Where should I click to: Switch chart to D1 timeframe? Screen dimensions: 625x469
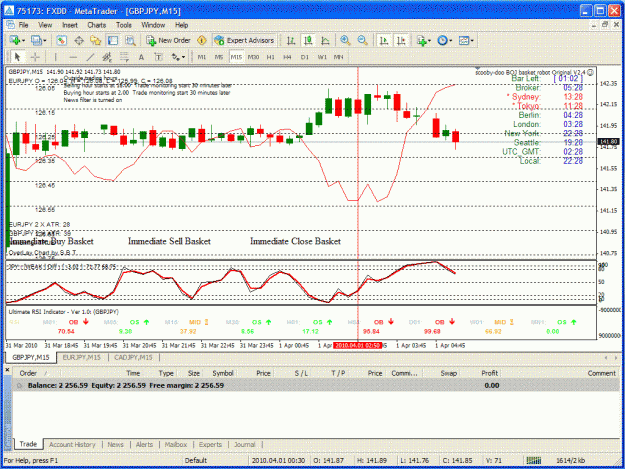tap(305, 57)
